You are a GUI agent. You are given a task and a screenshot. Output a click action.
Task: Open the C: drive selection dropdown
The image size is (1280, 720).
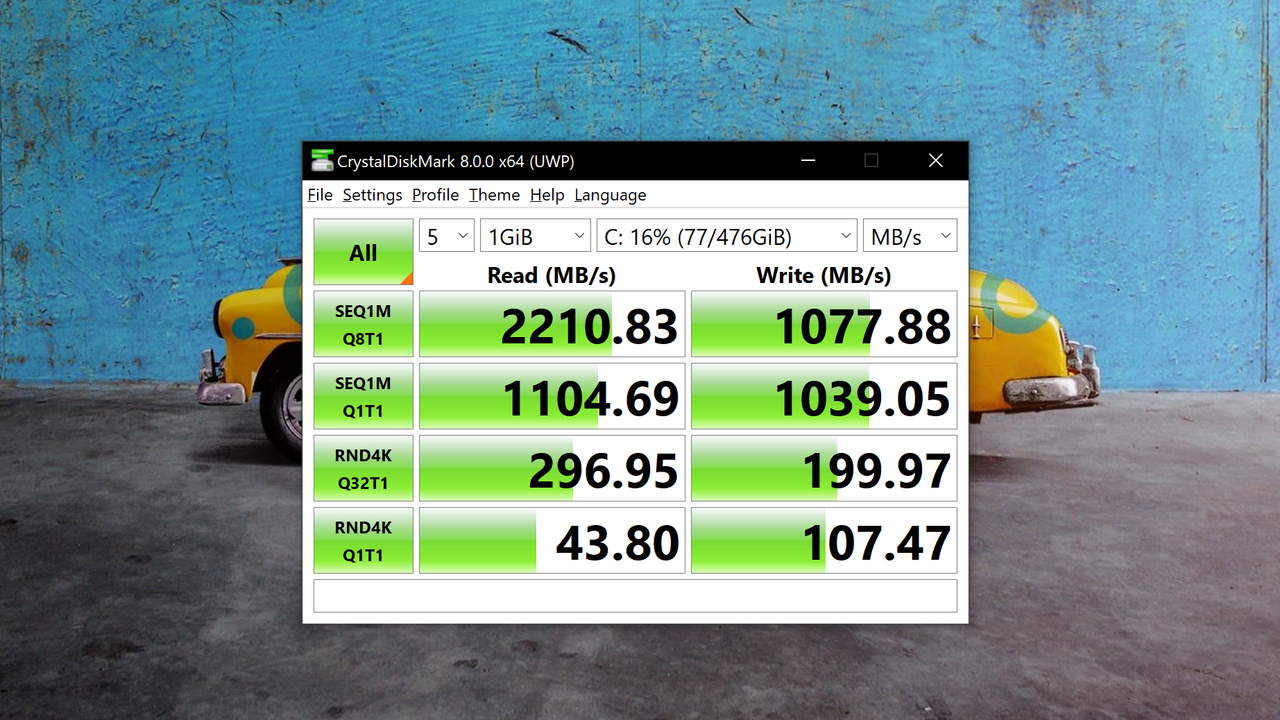point(727,236)
